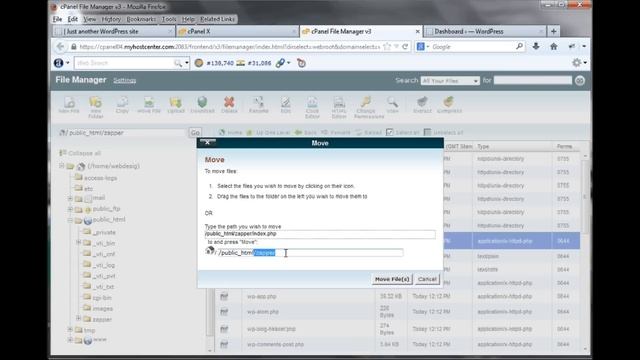The image size is (640, 360).
Task: Click the Firefox browser back arrow
Action: (x=60, y=47)
